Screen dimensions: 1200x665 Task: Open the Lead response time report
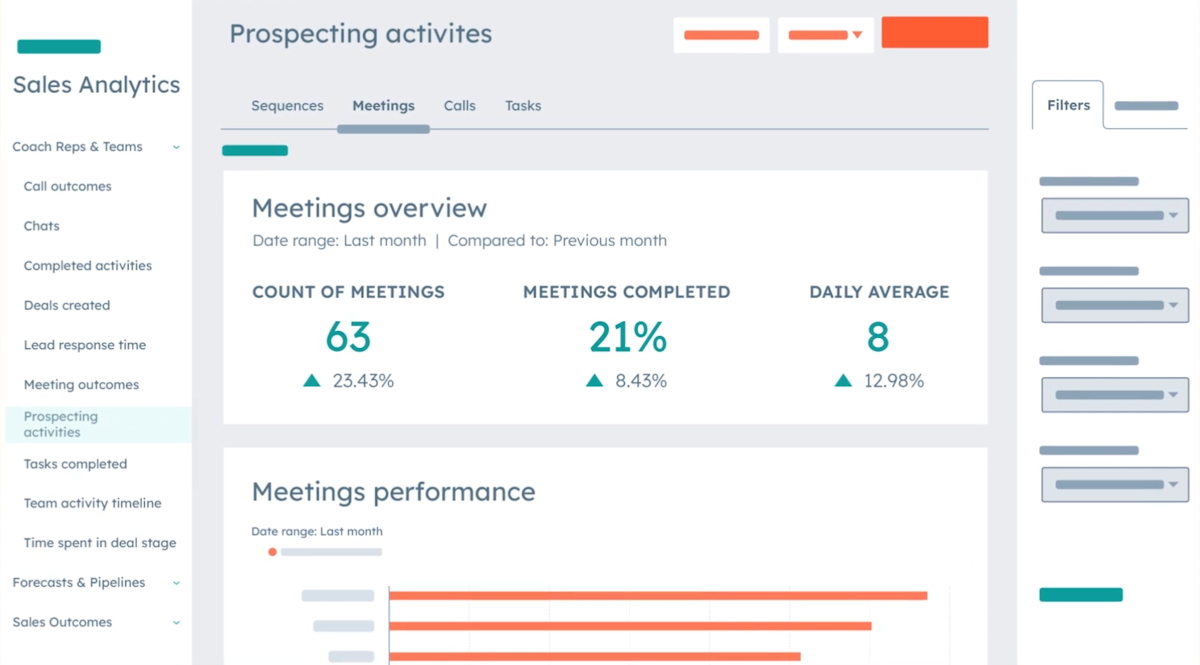coord(85,344)
